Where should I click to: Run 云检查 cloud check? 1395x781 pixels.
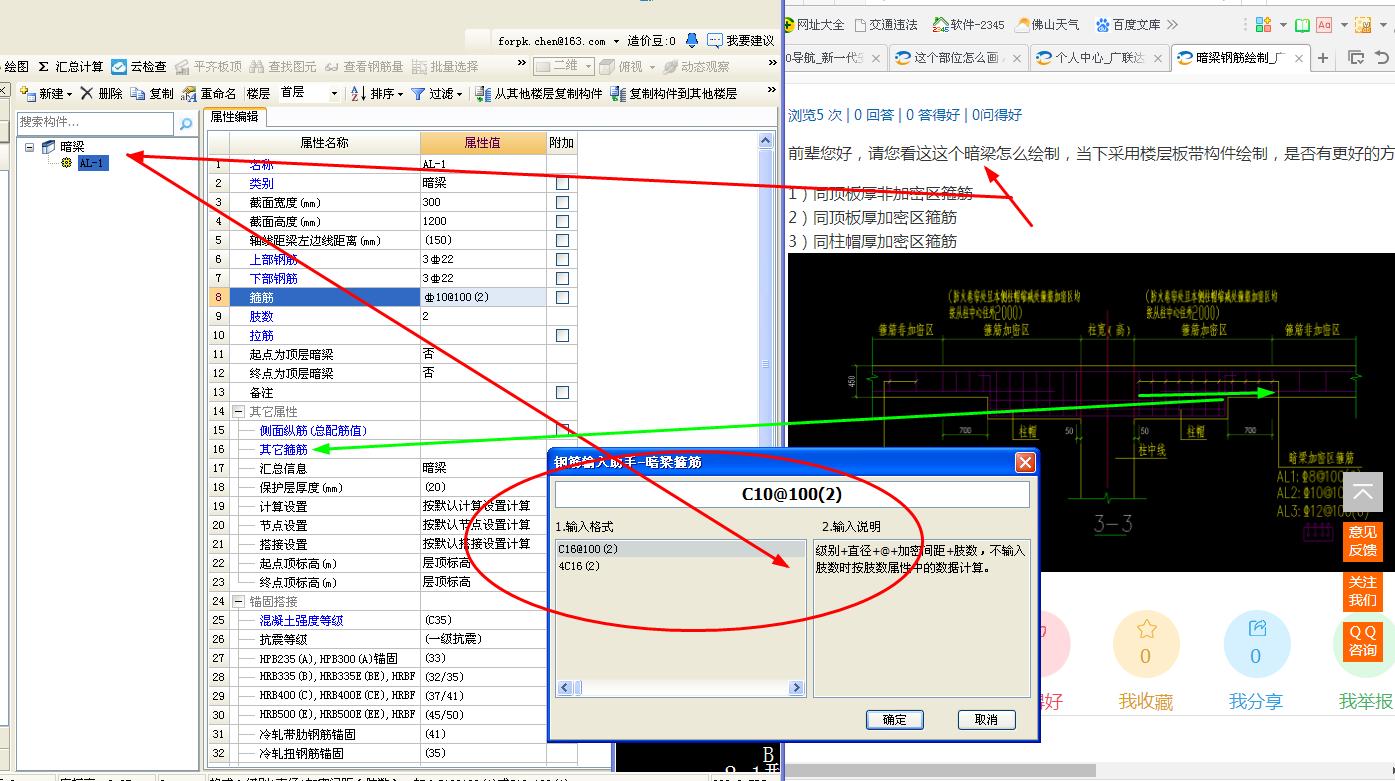pyautogui.click(x=139, y=67)
